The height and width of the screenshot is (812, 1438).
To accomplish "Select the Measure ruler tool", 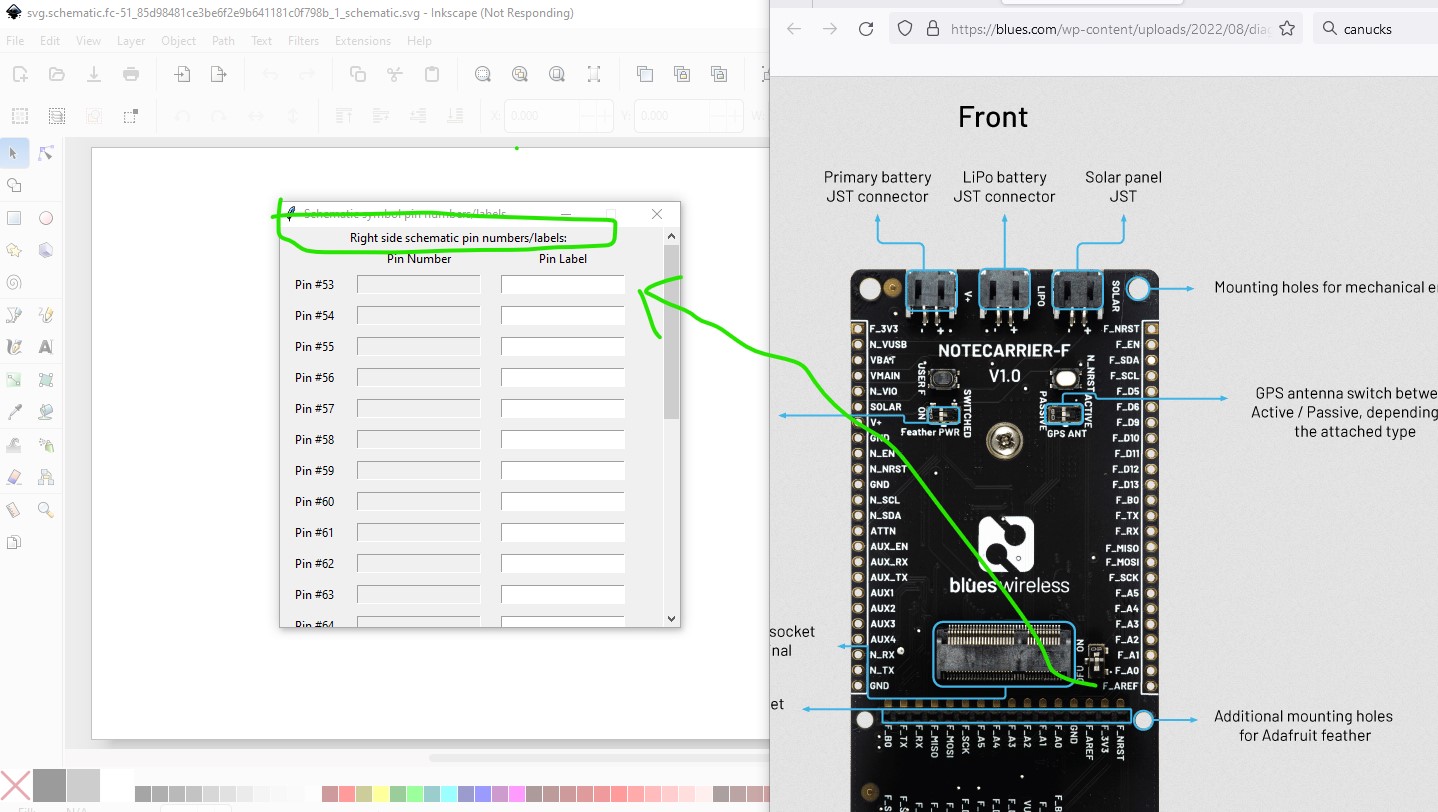I will (x=14, y=510).
